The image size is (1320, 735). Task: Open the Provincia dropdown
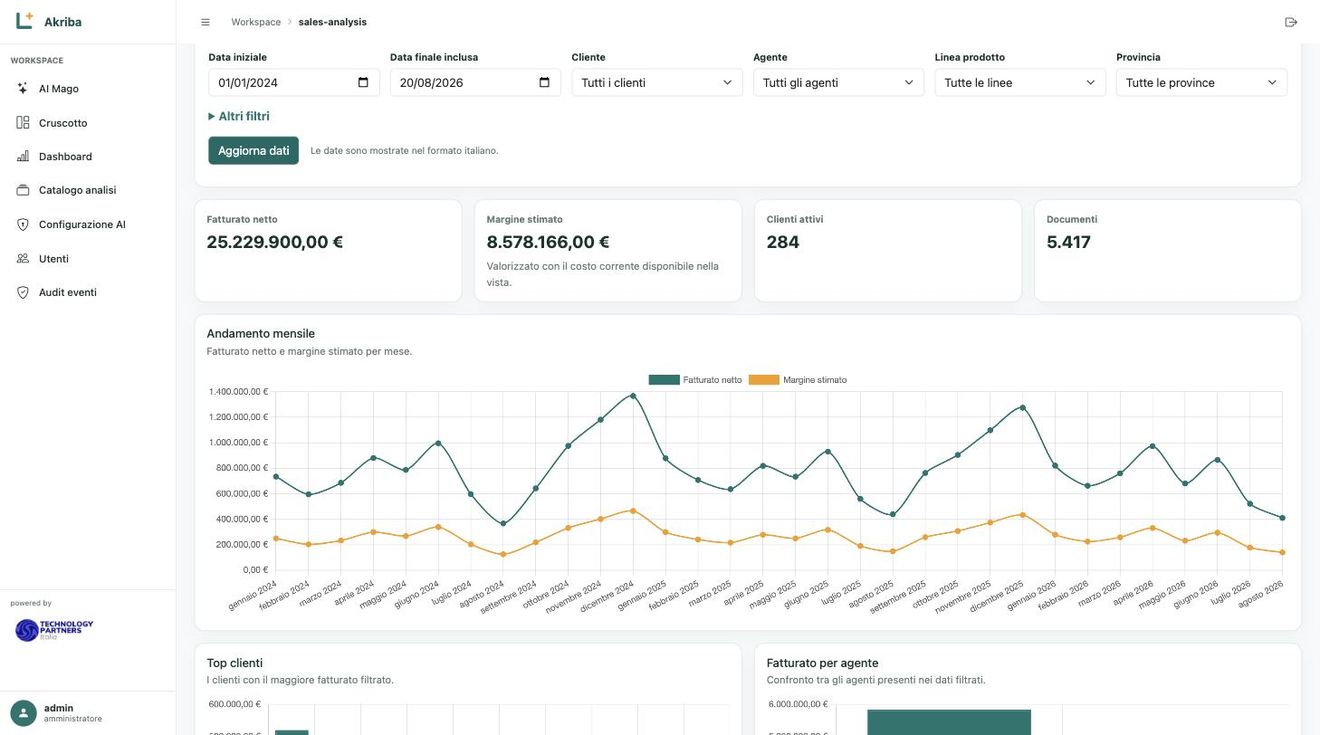1202,83
